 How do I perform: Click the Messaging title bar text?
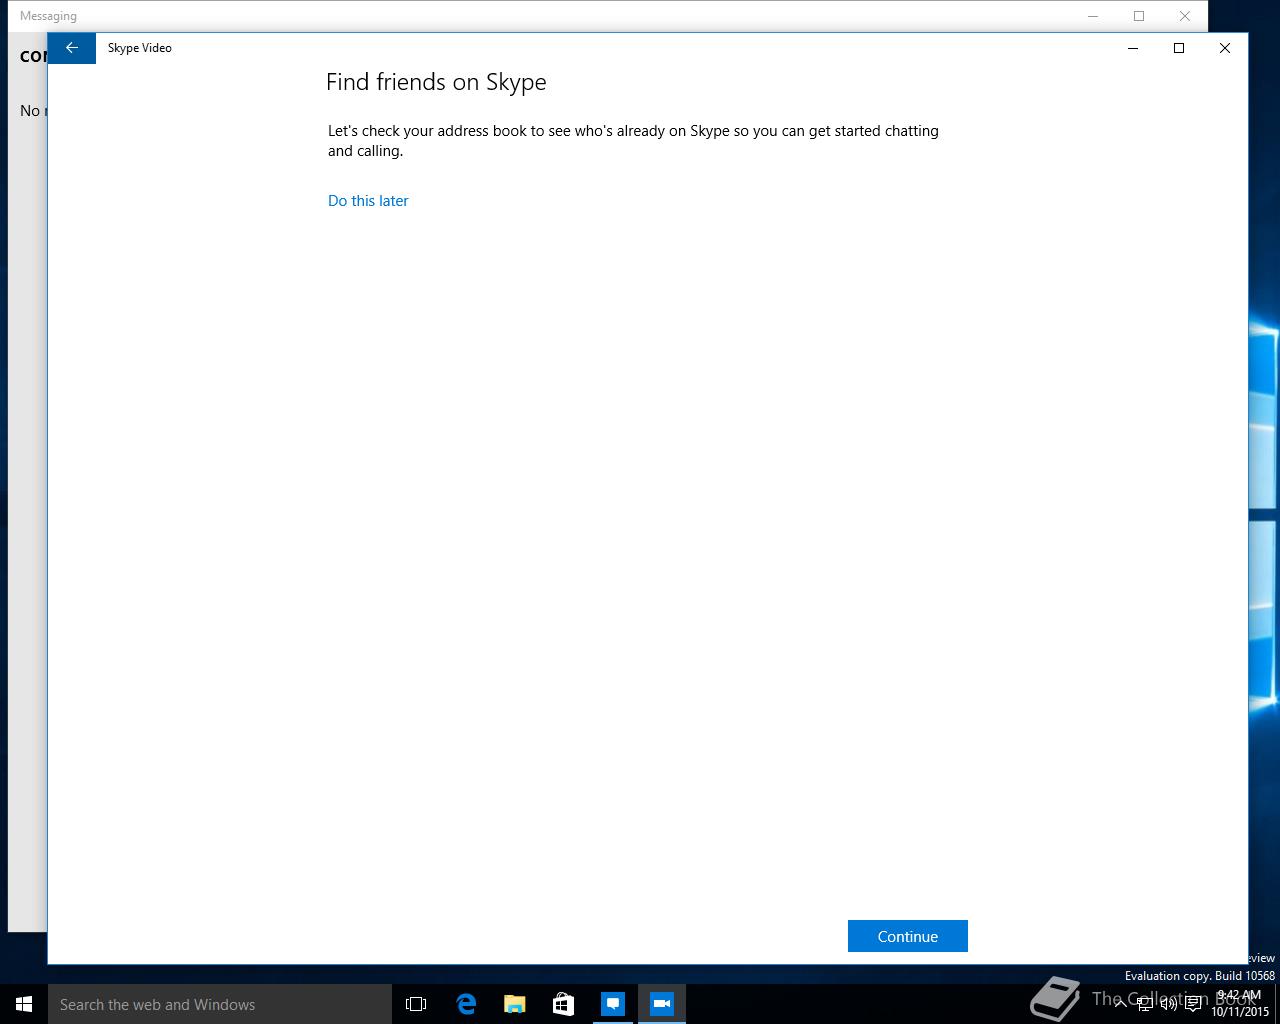pyautogui.click(x=48, y=16)
